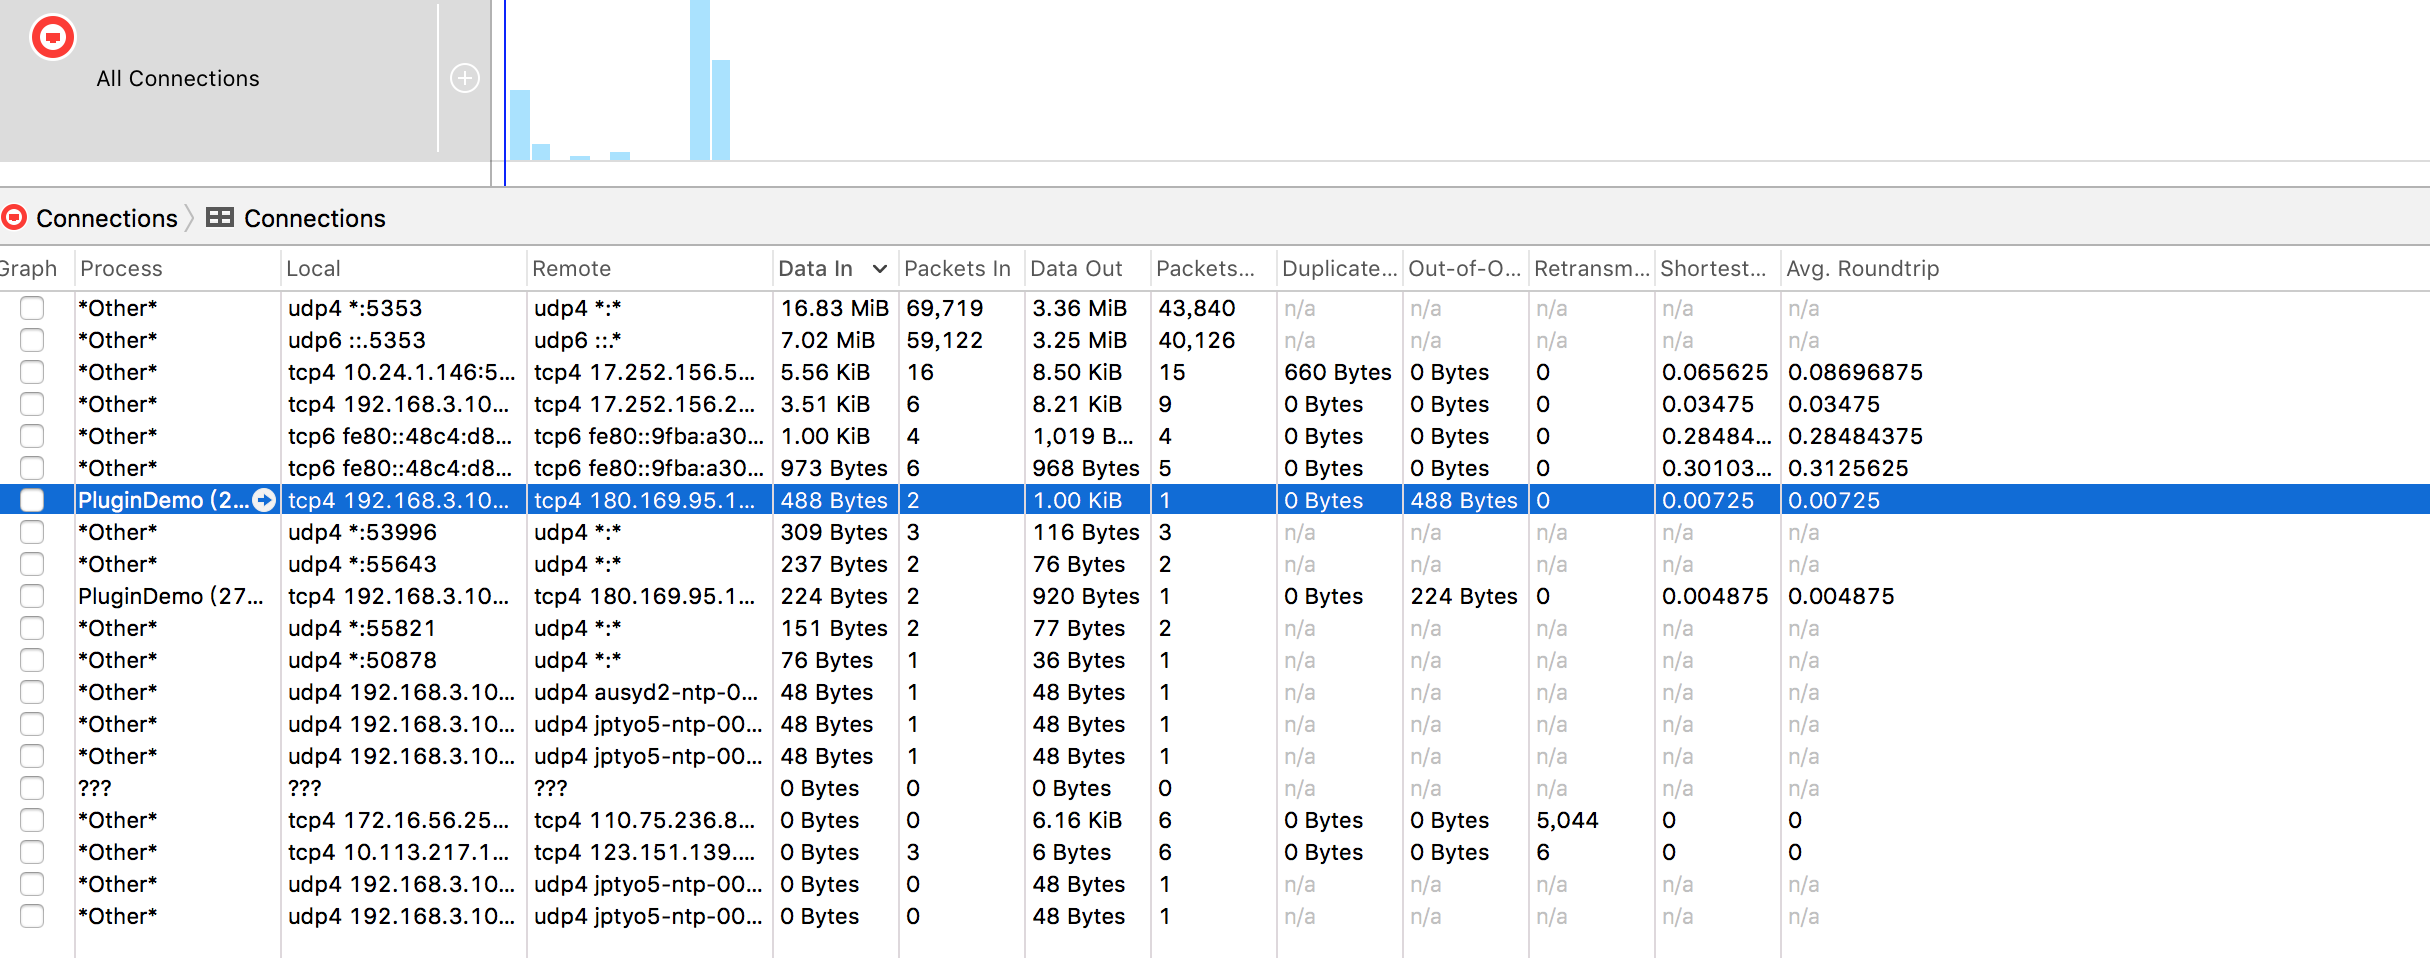
Task: Toggle sort order arrow on Data In column
Action: point(879,268)
